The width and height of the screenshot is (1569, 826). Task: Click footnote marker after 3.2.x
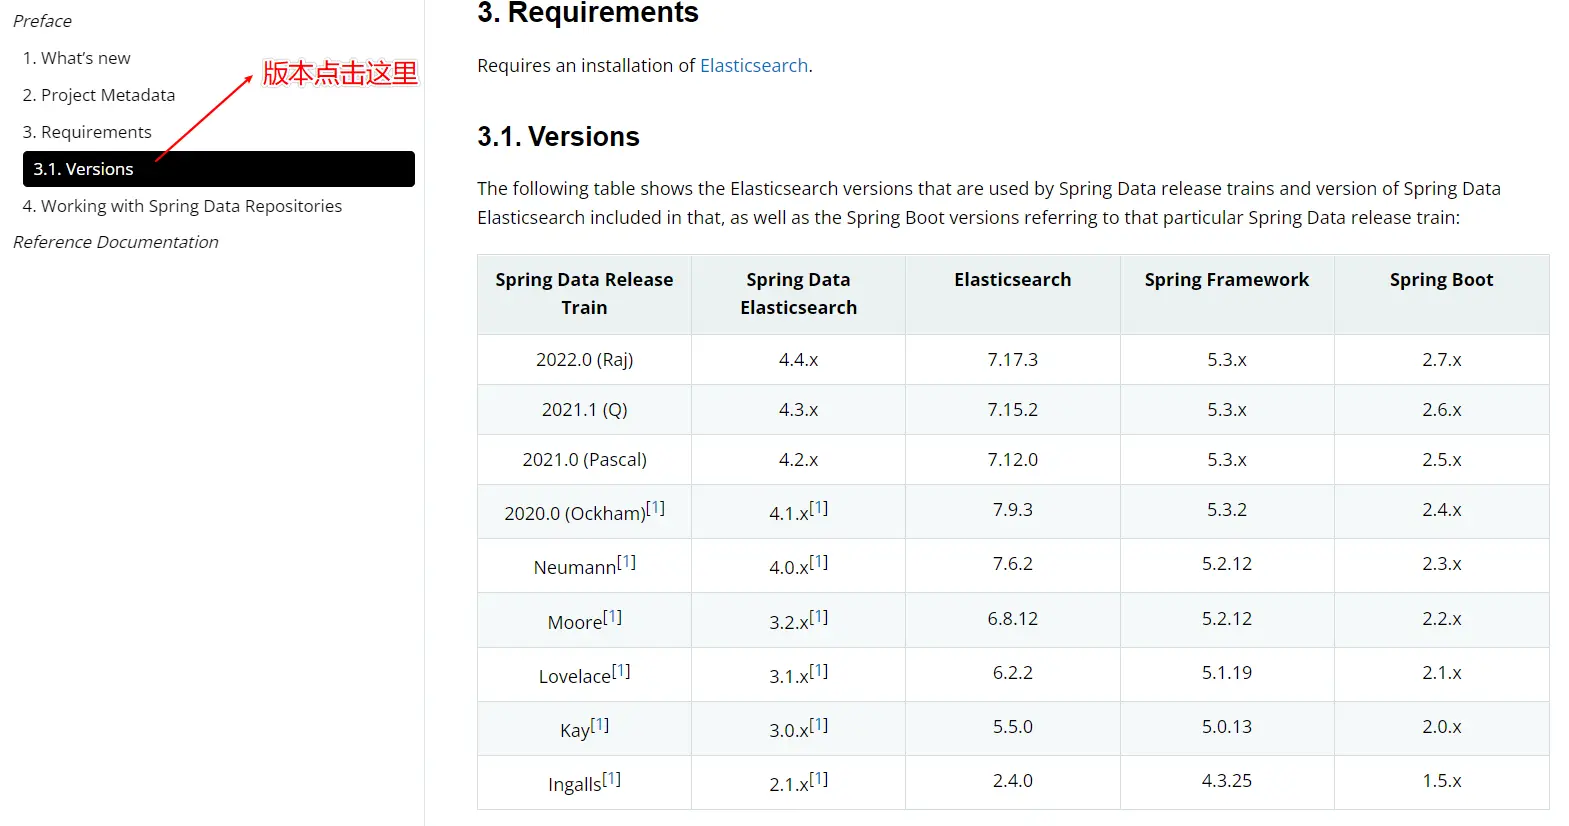coord(819,616)
